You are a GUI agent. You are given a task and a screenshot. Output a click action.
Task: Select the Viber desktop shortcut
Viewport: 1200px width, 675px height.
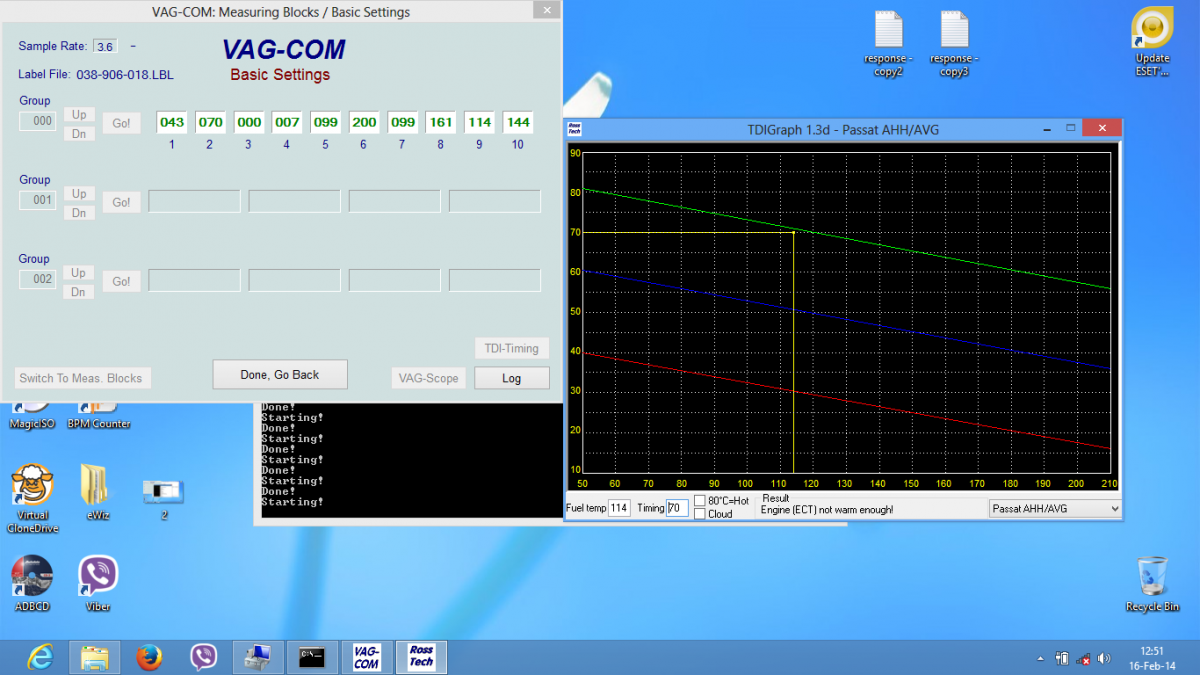click(98, 584)
